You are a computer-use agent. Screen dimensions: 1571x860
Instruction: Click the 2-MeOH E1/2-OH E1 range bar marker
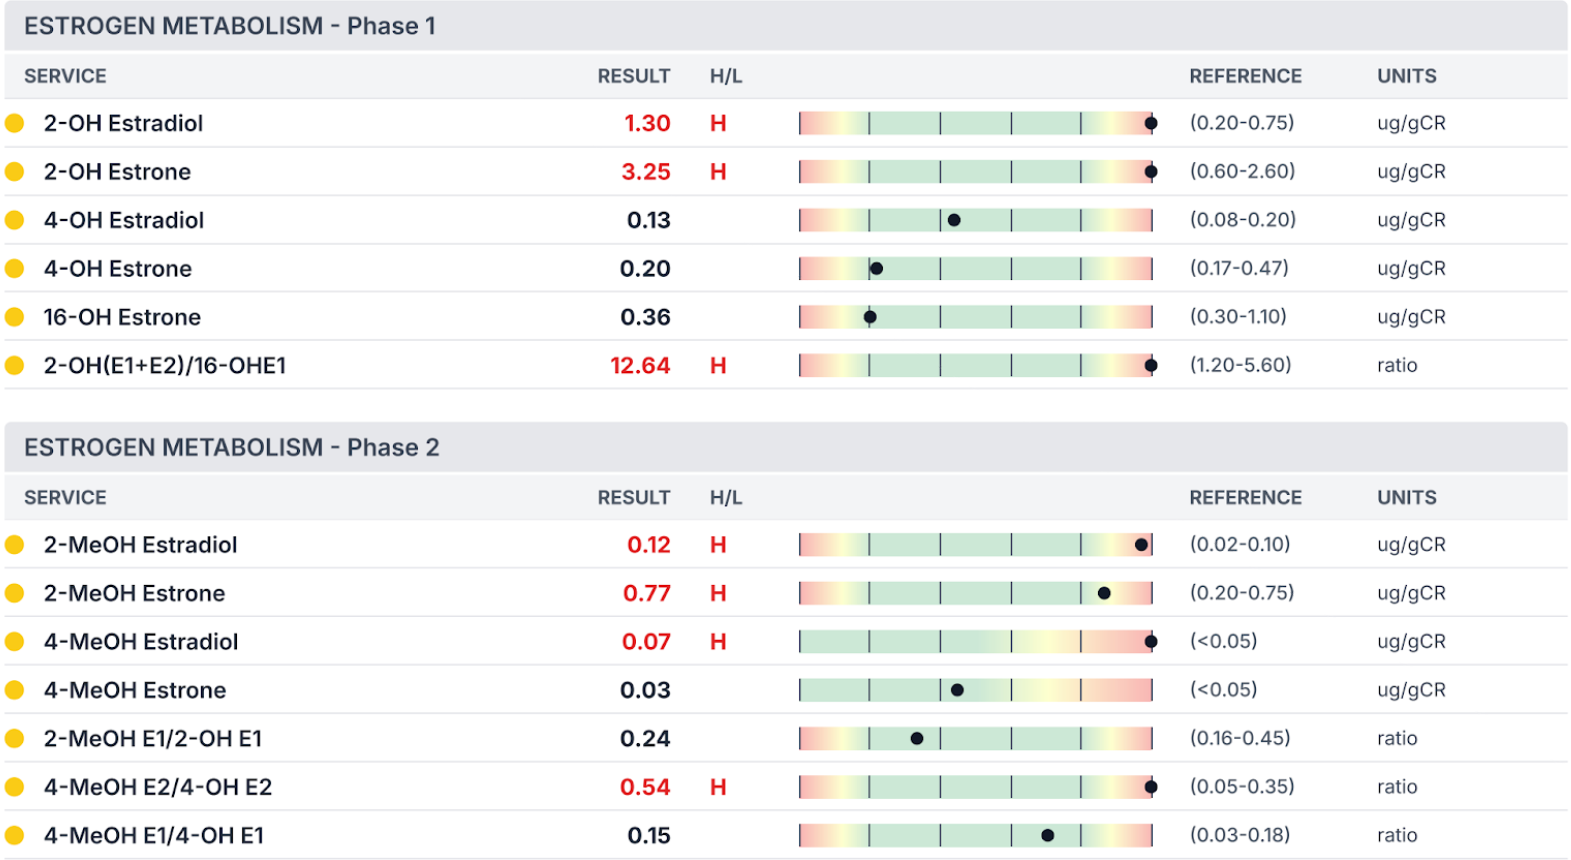917,738
